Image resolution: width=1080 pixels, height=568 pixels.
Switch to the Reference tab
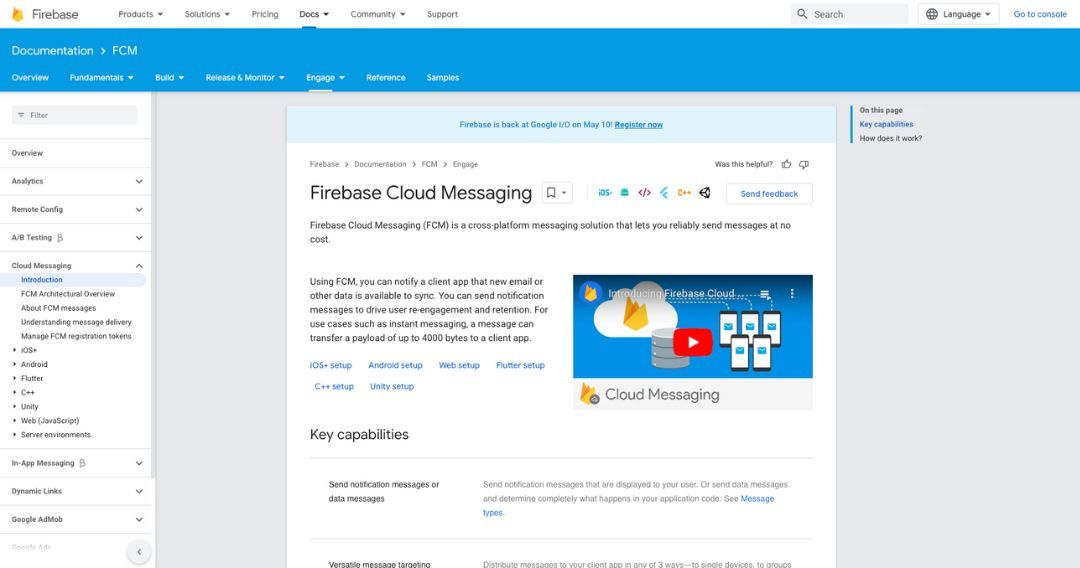[x=386, y=78]
